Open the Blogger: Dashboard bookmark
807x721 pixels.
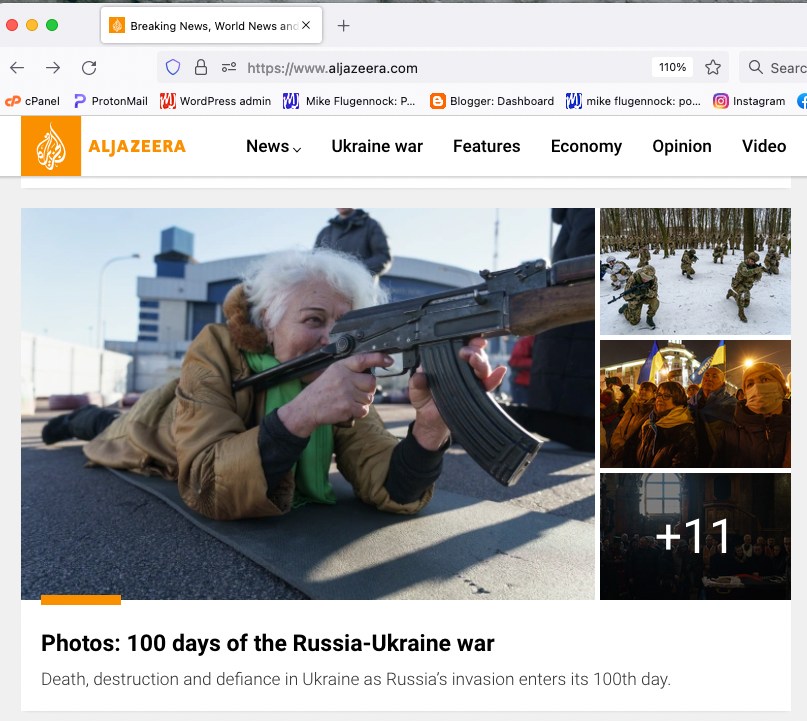pos(492,101)
